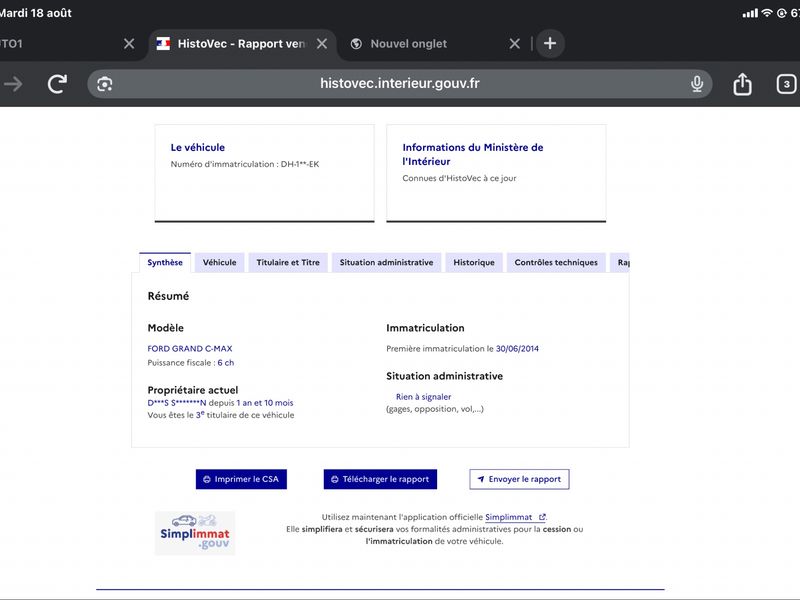Click the 1 an et 10 mois text

click(265, 403)
